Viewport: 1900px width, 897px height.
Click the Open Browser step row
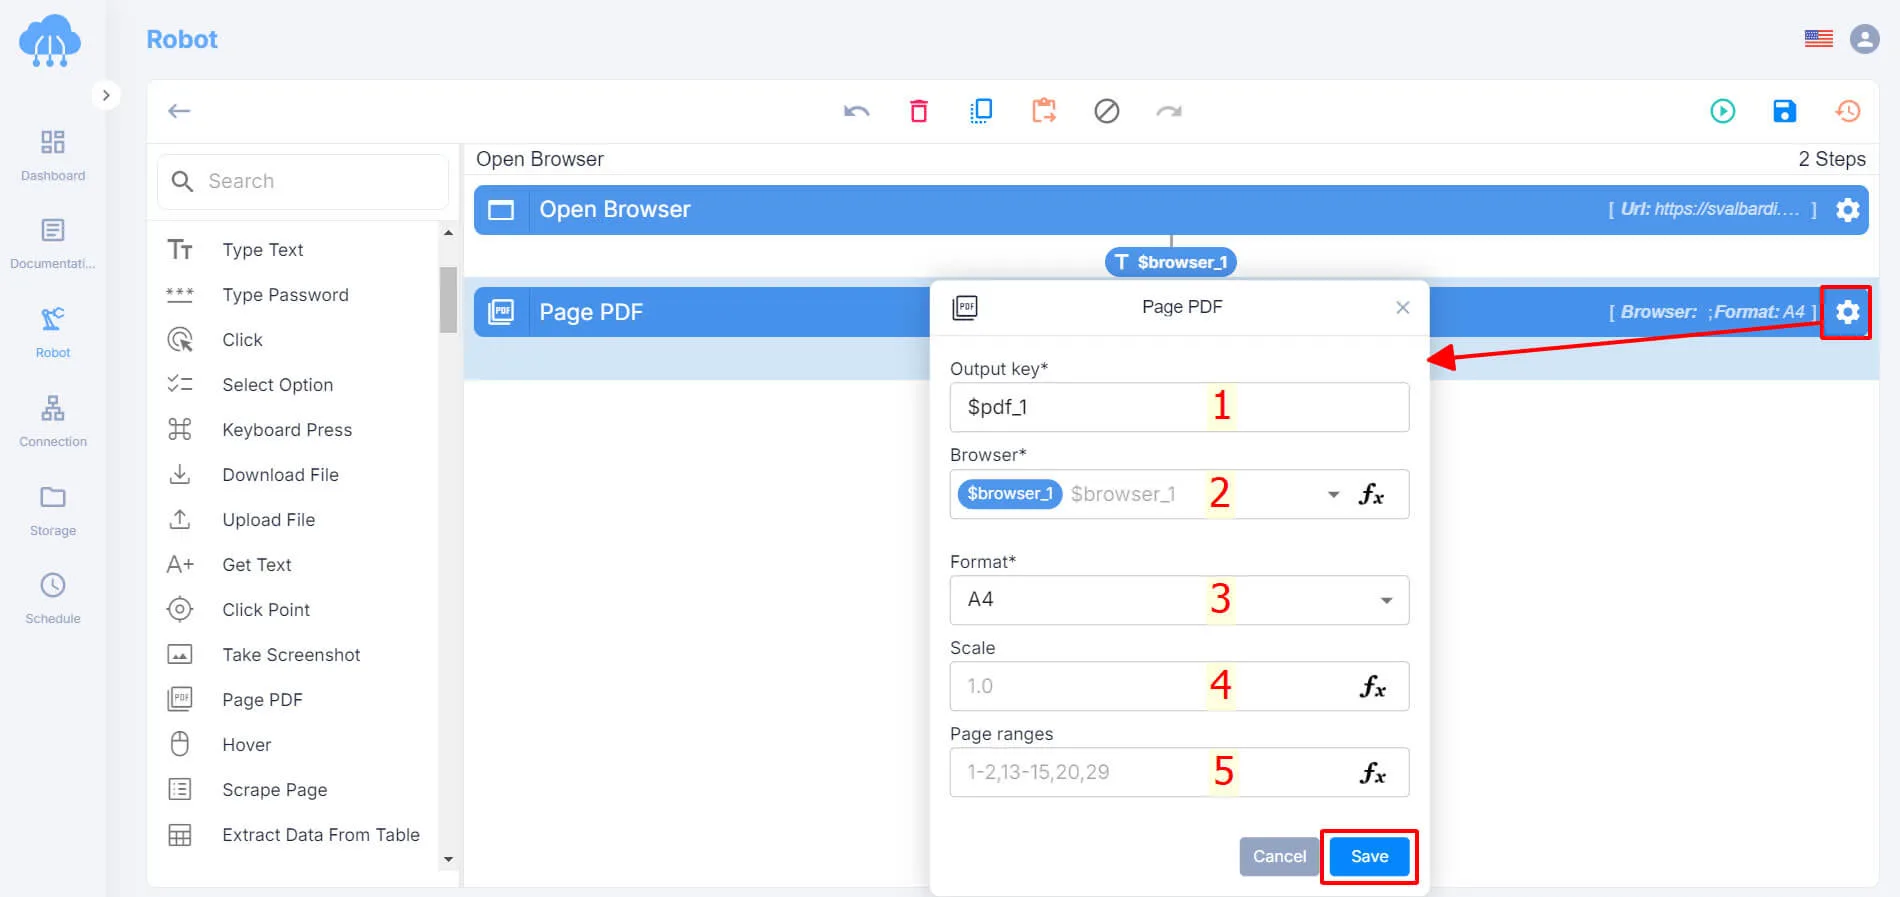(1171, 210)
